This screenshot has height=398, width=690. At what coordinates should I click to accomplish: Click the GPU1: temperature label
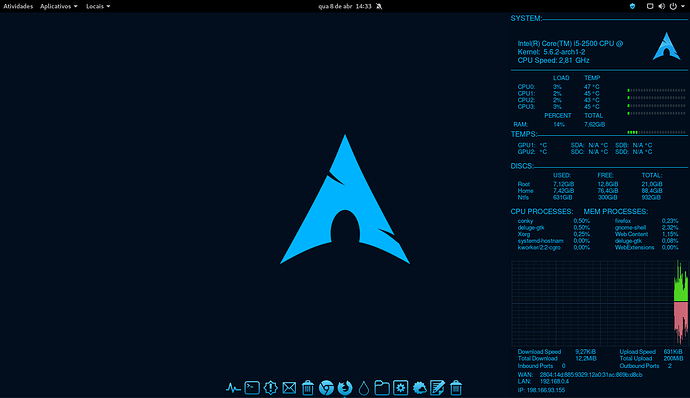coord(526,145)
